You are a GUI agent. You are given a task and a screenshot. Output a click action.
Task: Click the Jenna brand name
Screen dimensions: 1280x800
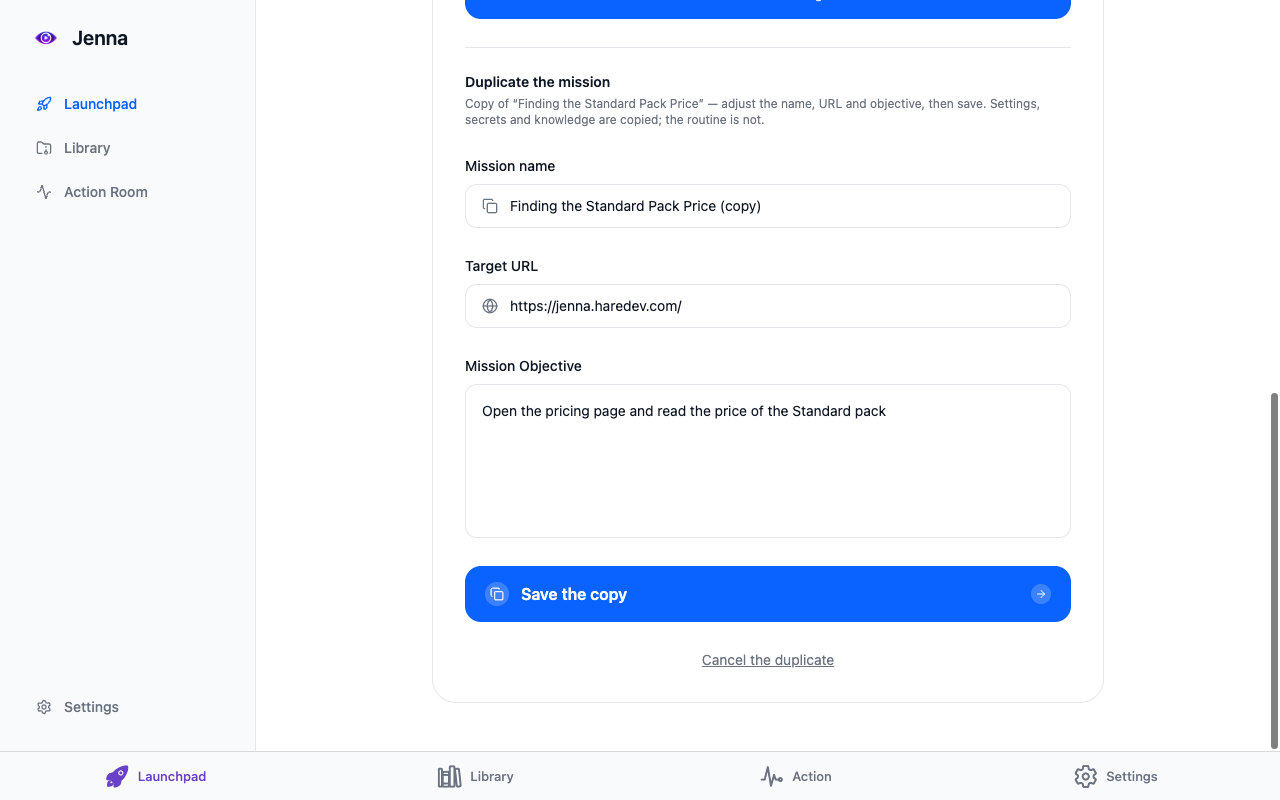pos(100,38)
